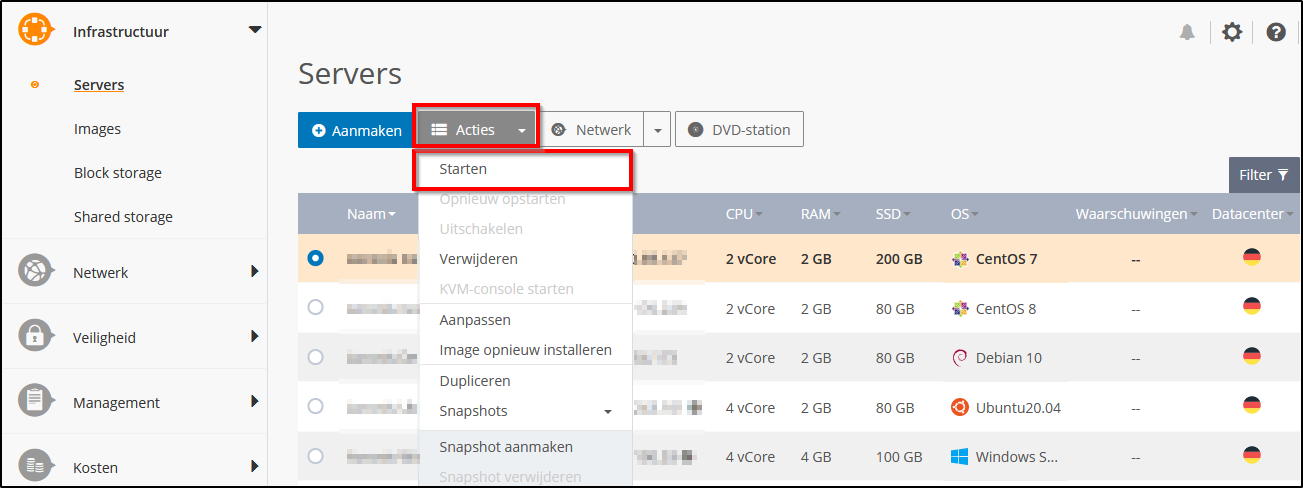Expand the Snapshots submenu

pos(607,412)
